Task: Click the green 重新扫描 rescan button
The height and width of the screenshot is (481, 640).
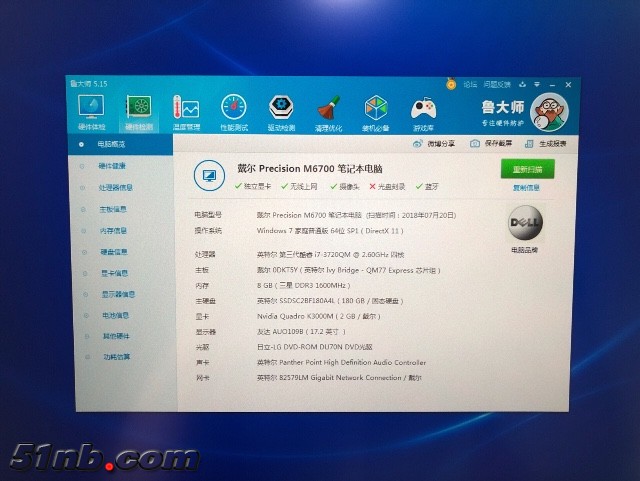Action: pos(527,169)
